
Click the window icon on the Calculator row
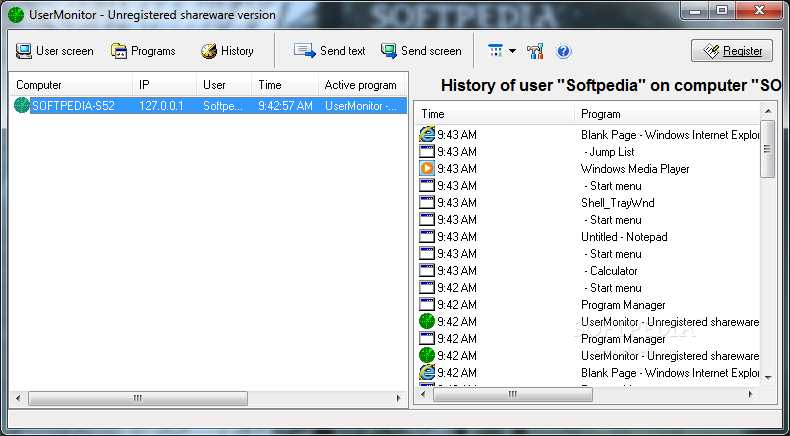point(427,270)
